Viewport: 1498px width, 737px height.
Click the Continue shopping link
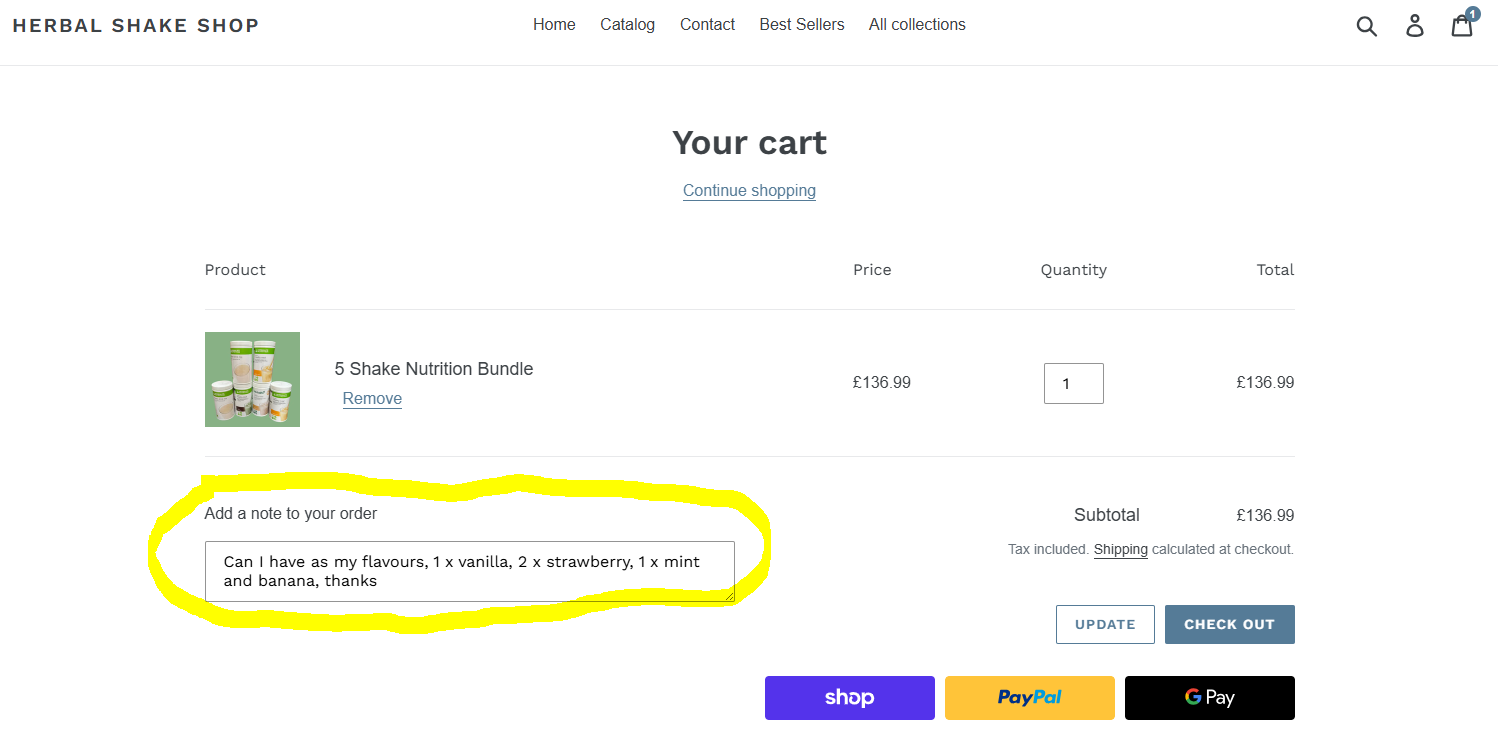[x=749, y=190]
